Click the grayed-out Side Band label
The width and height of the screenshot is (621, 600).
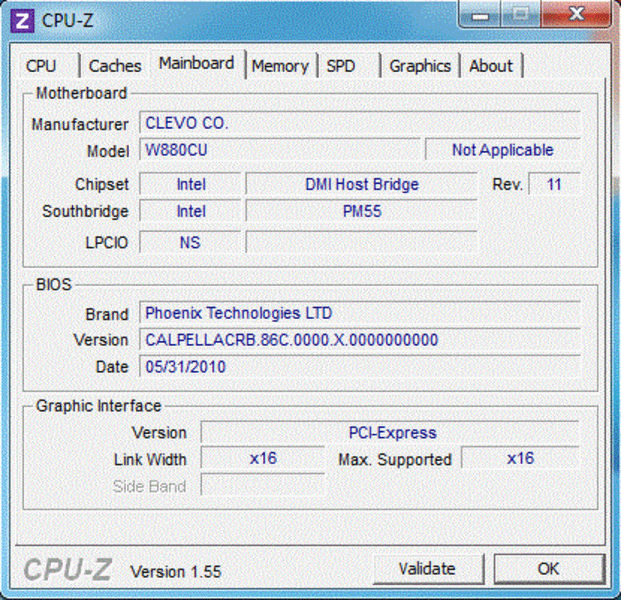coord(149,486)
